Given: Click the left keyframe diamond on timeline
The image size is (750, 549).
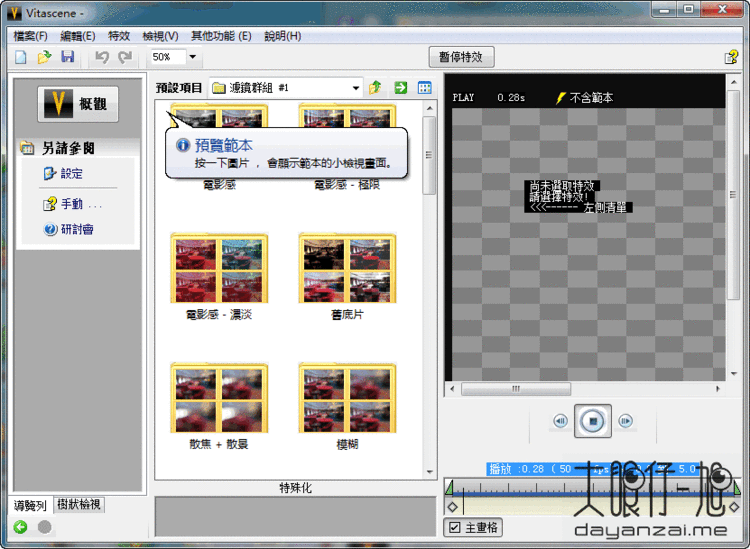Looking at the screenshot, I should [x=452, y=506].
